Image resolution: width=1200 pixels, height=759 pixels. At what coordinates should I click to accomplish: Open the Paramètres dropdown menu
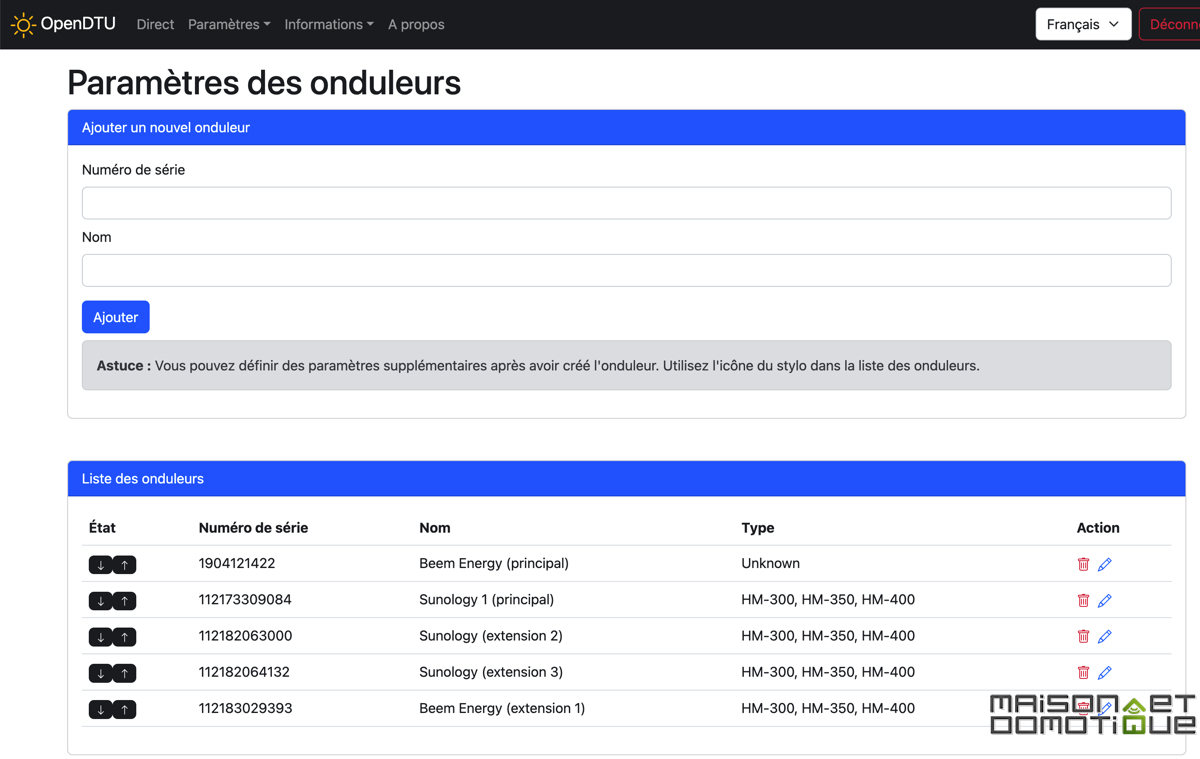229,24
